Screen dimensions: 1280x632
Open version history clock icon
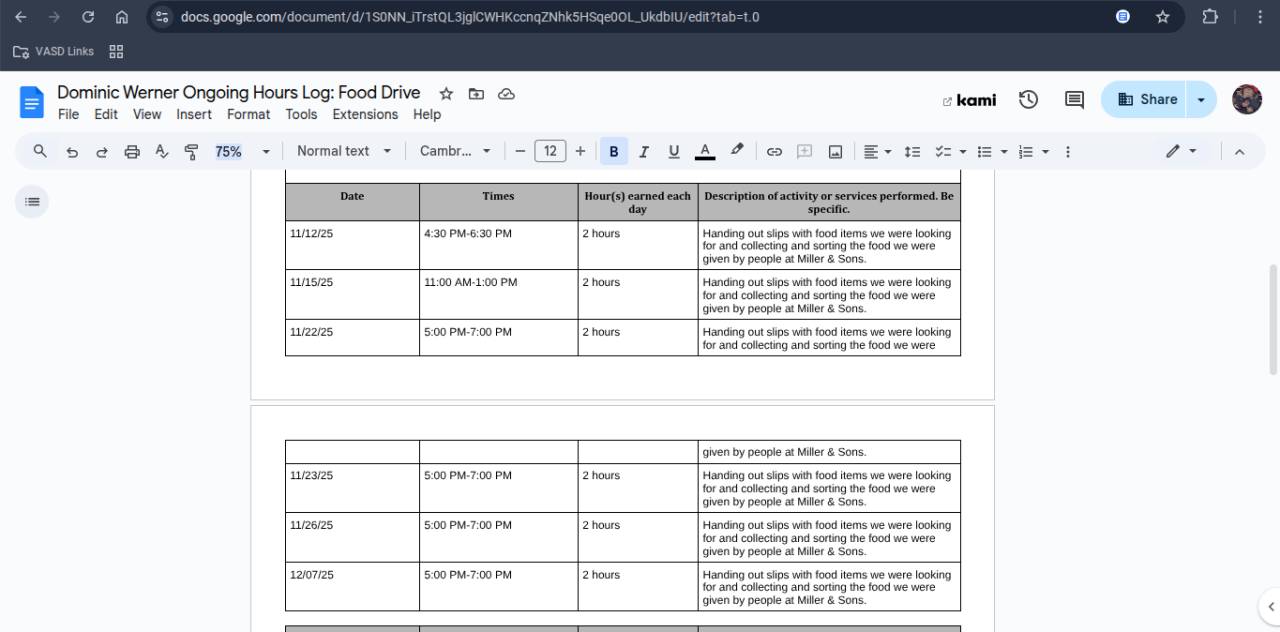click(x=1028, y=99)
